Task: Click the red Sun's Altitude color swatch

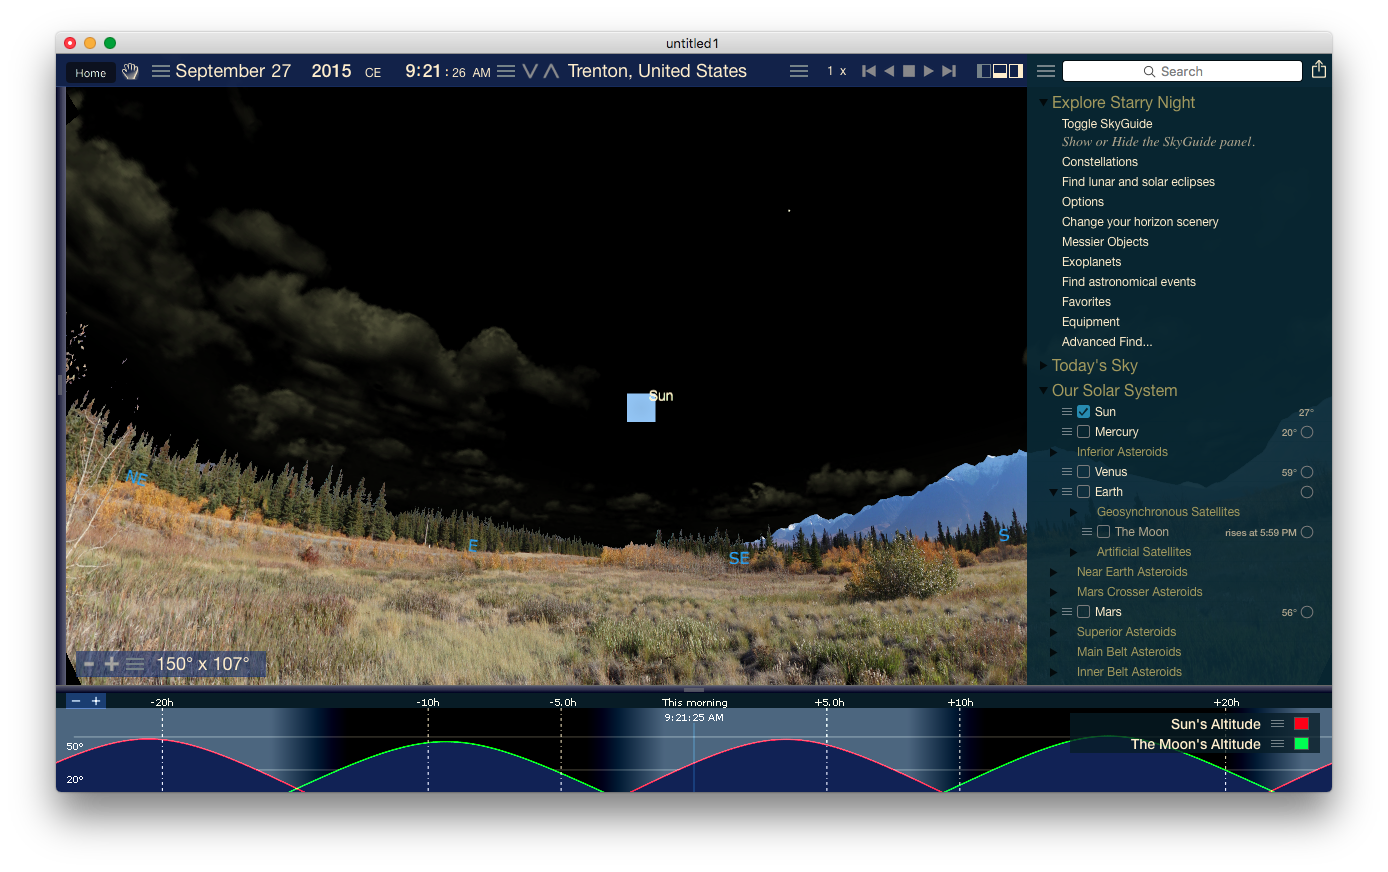Action: 1301,724
